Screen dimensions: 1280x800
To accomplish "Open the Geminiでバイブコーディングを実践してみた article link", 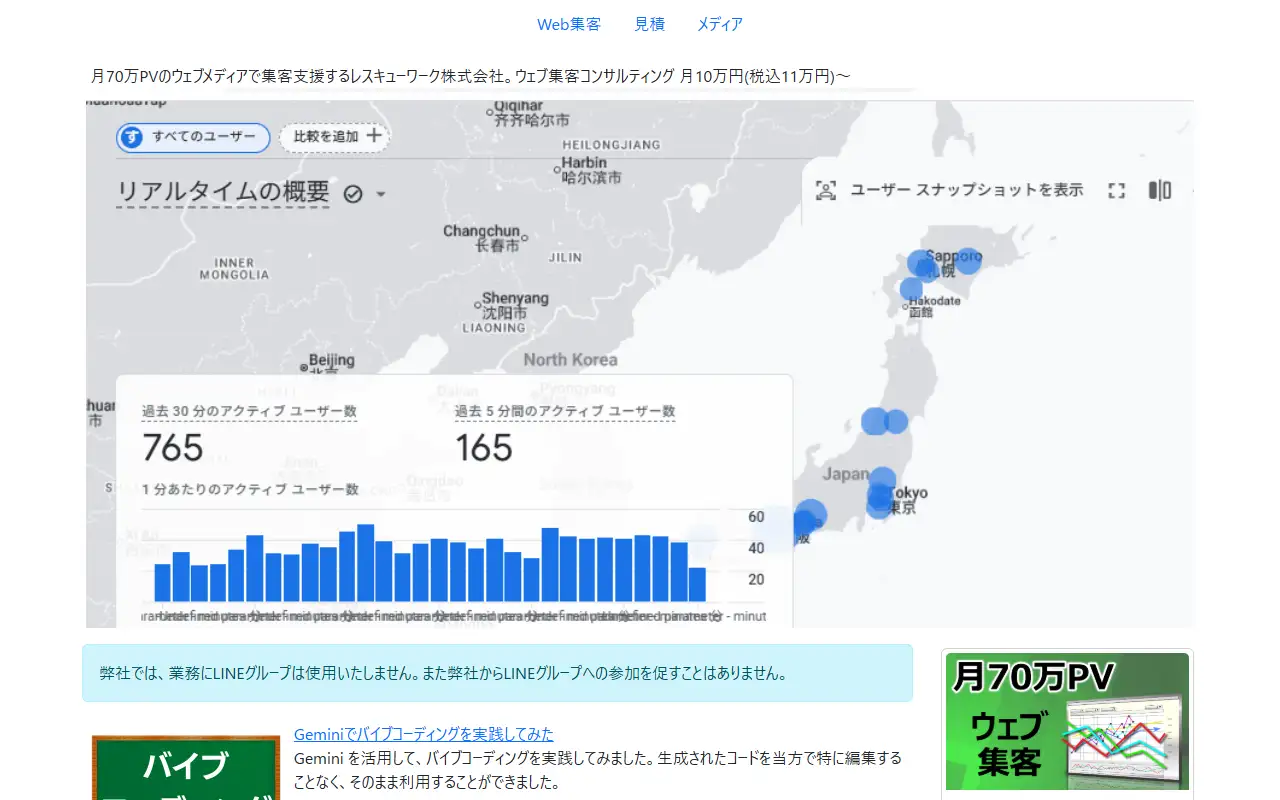I will 424,734.
